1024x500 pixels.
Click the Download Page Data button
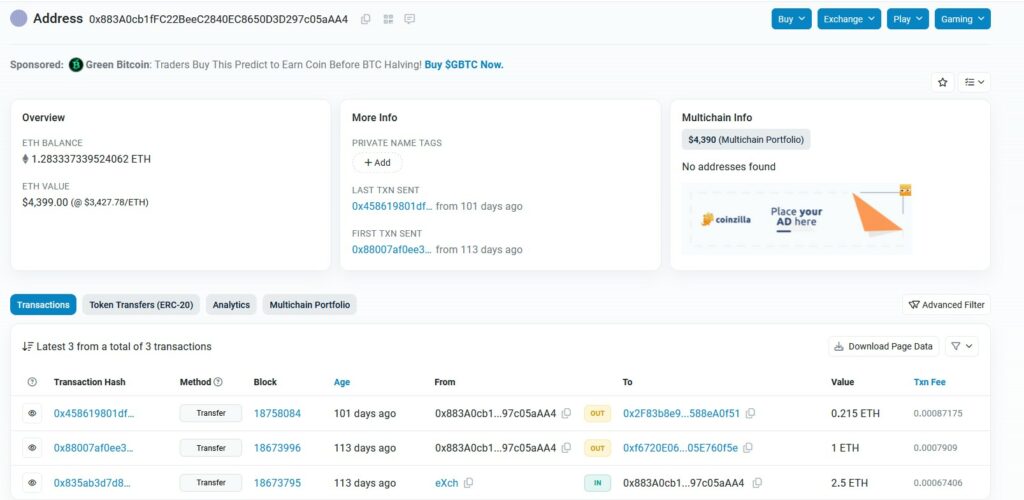point(883,347)
